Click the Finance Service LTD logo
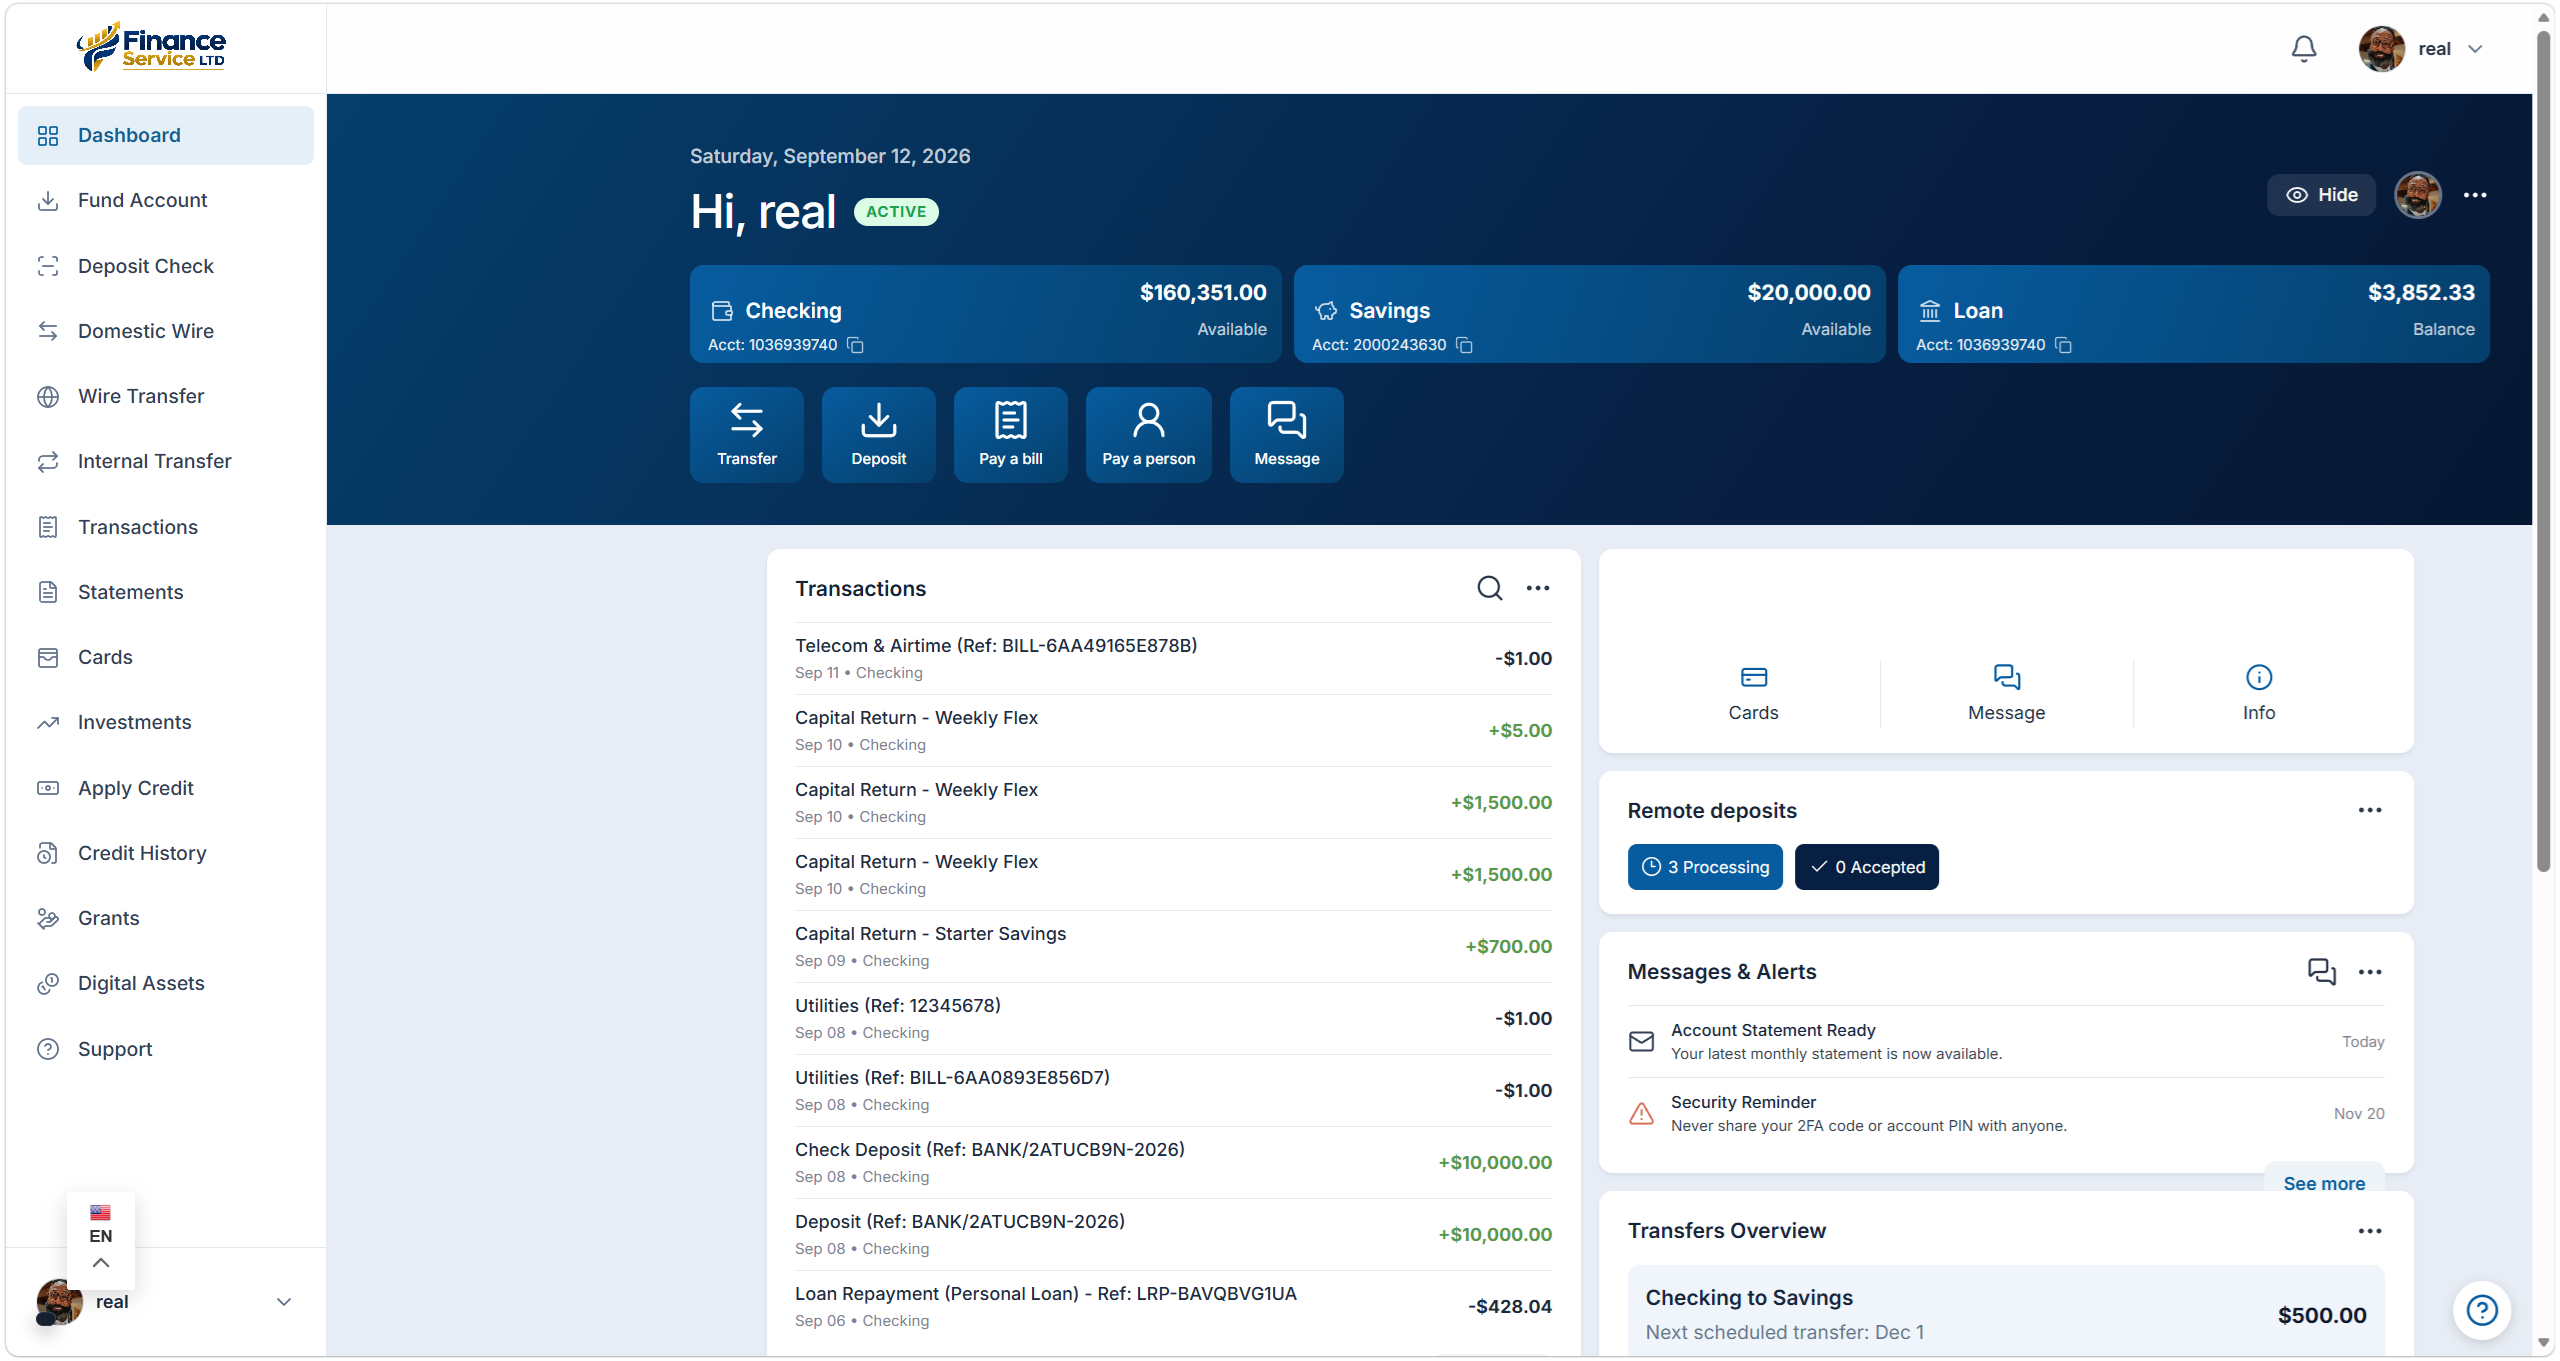 click(152, 47)
